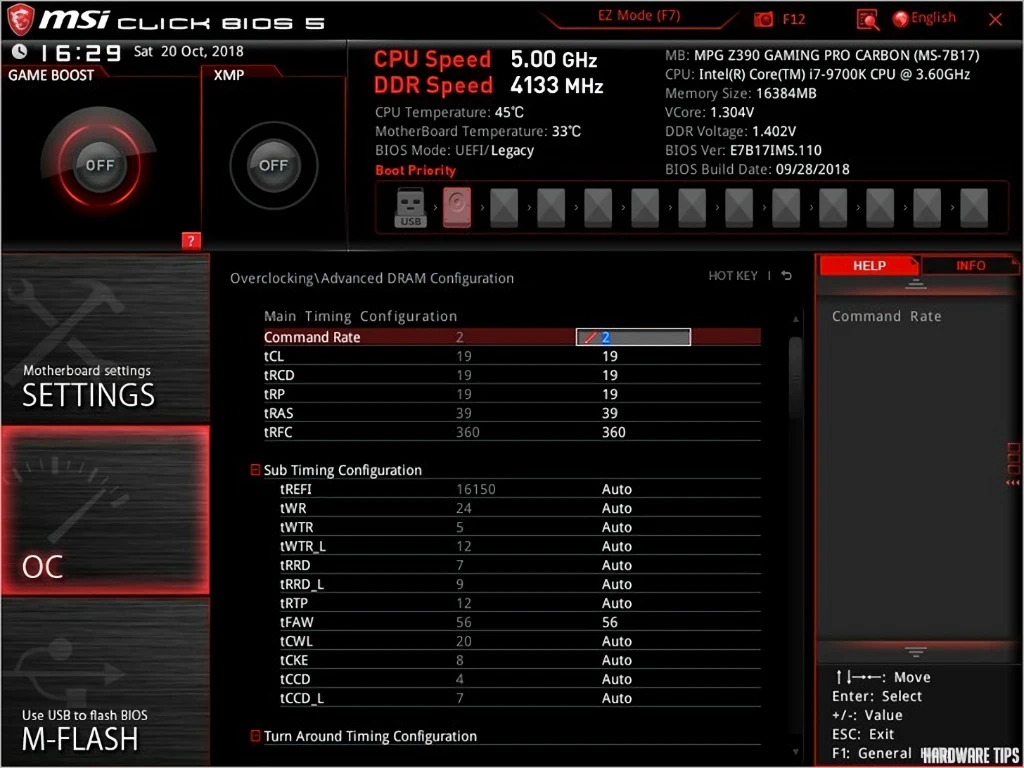Image resolution: width=1024 pixels, height=768 pixels.
Task: Set the tRRD Auto value
Action: [x=616, y=565]
